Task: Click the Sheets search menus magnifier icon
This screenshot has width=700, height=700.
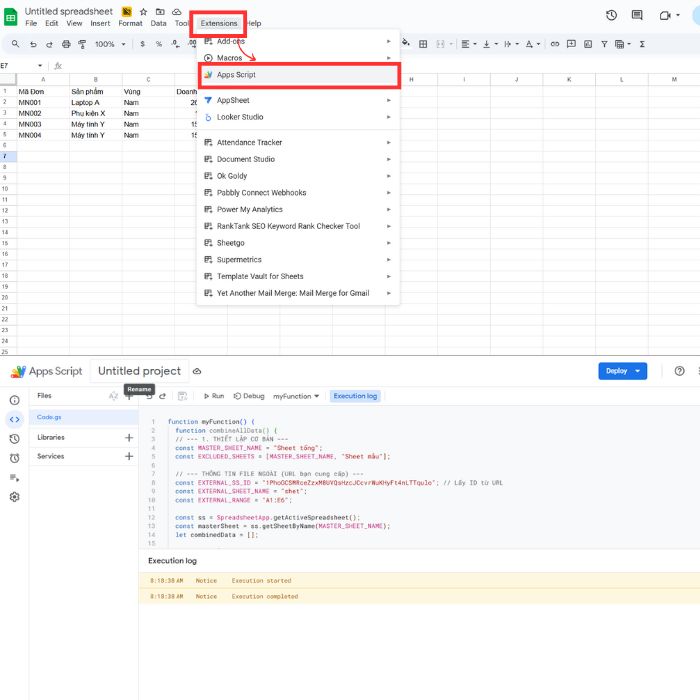Action: click(x=15, y=44)
